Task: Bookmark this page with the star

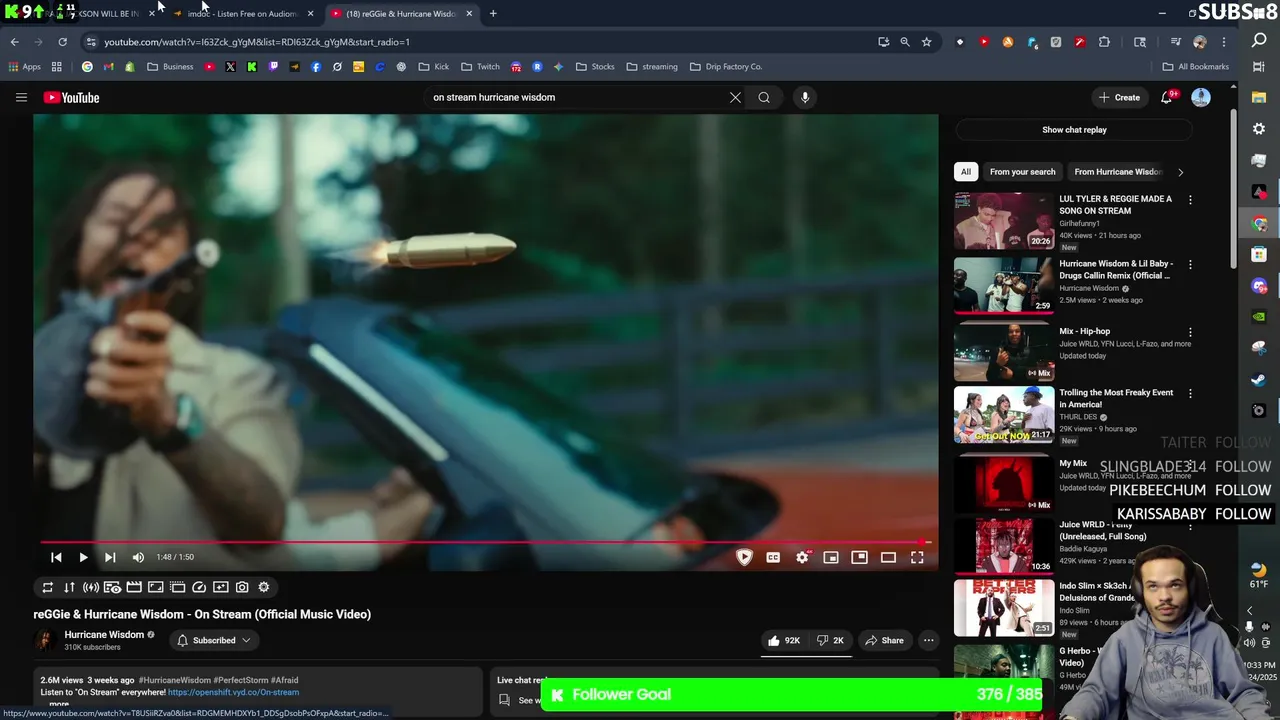Action: (x=927, y=42)
